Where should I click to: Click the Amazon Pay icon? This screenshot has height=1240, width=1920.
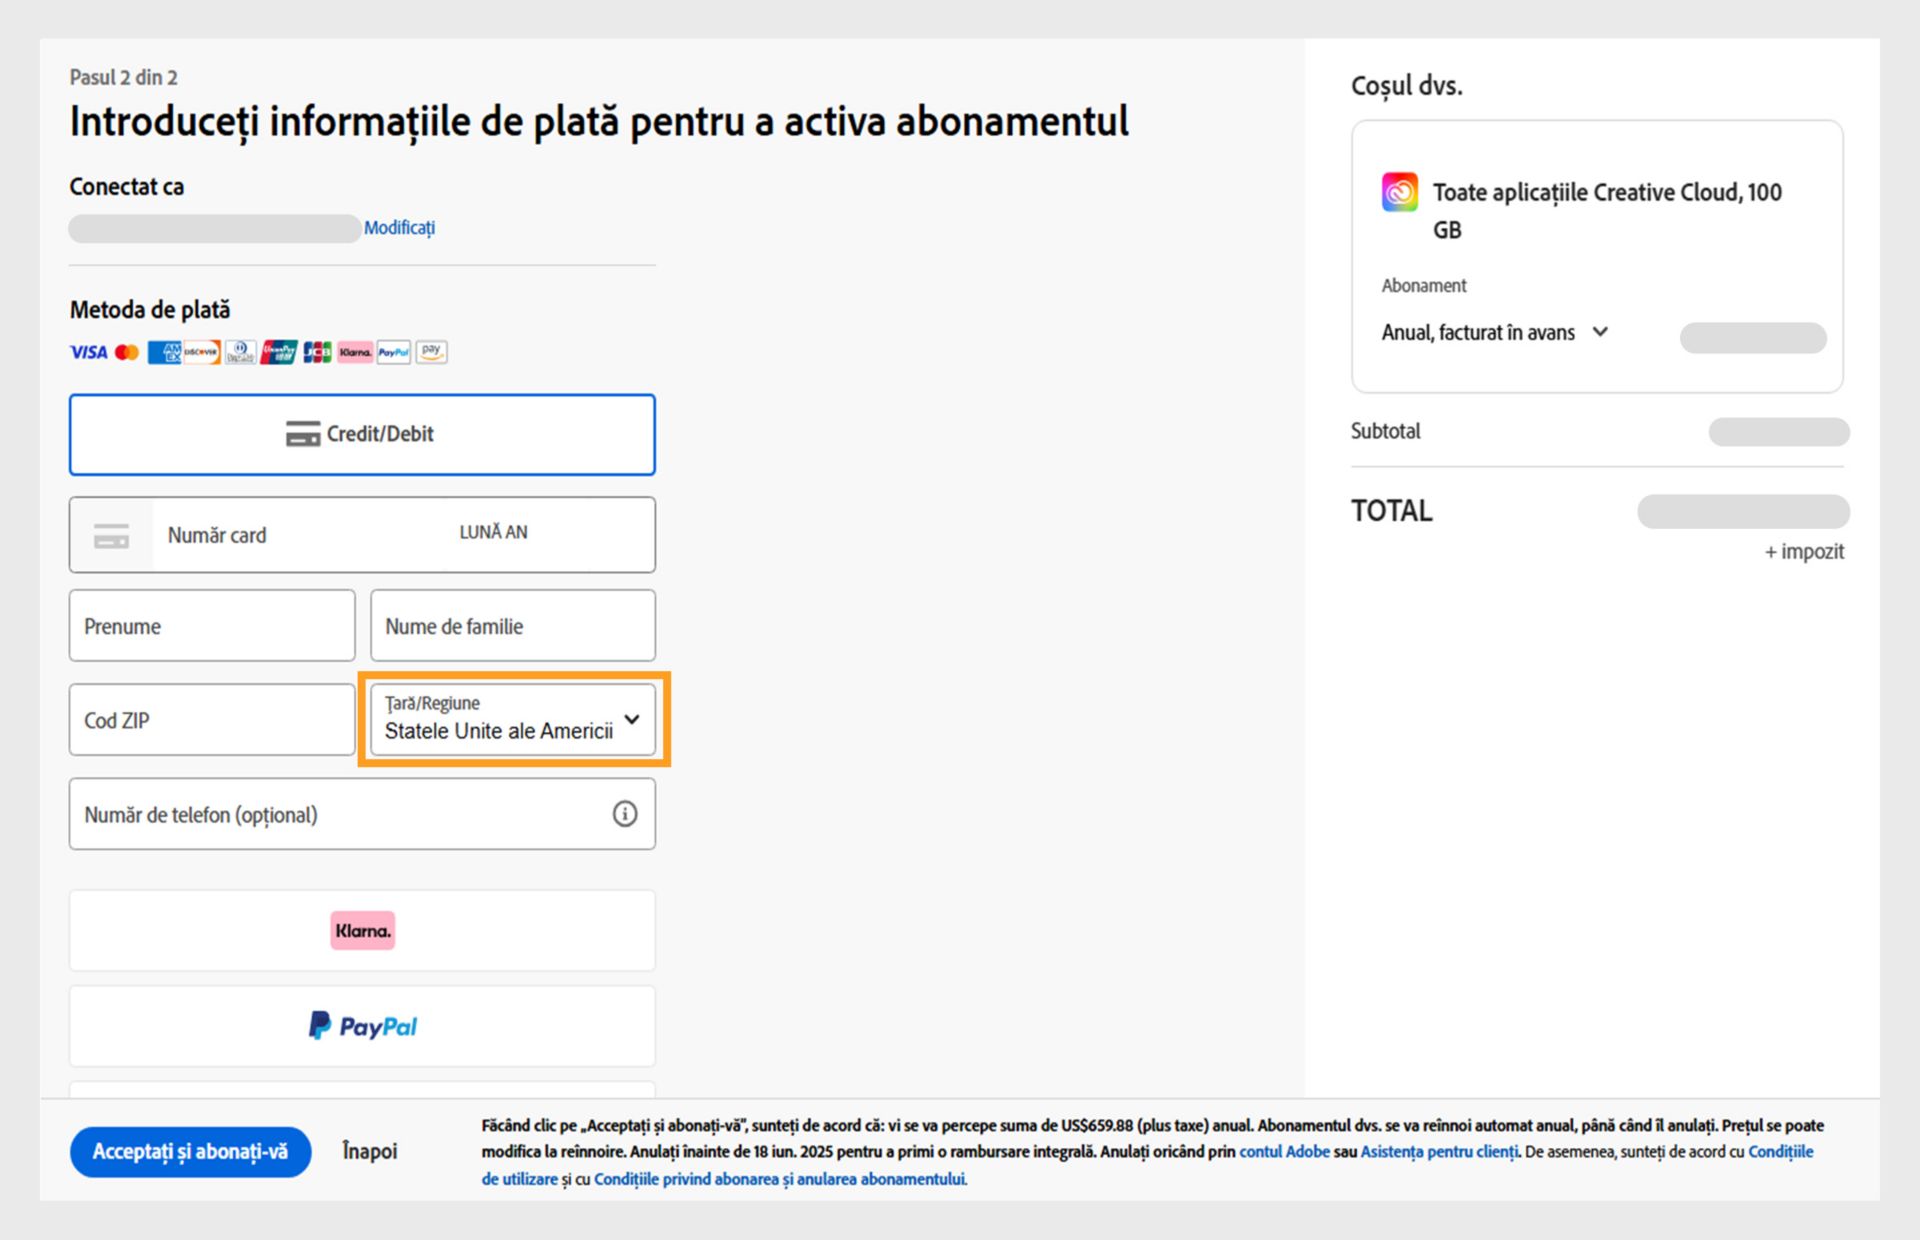tap(432, 352)
